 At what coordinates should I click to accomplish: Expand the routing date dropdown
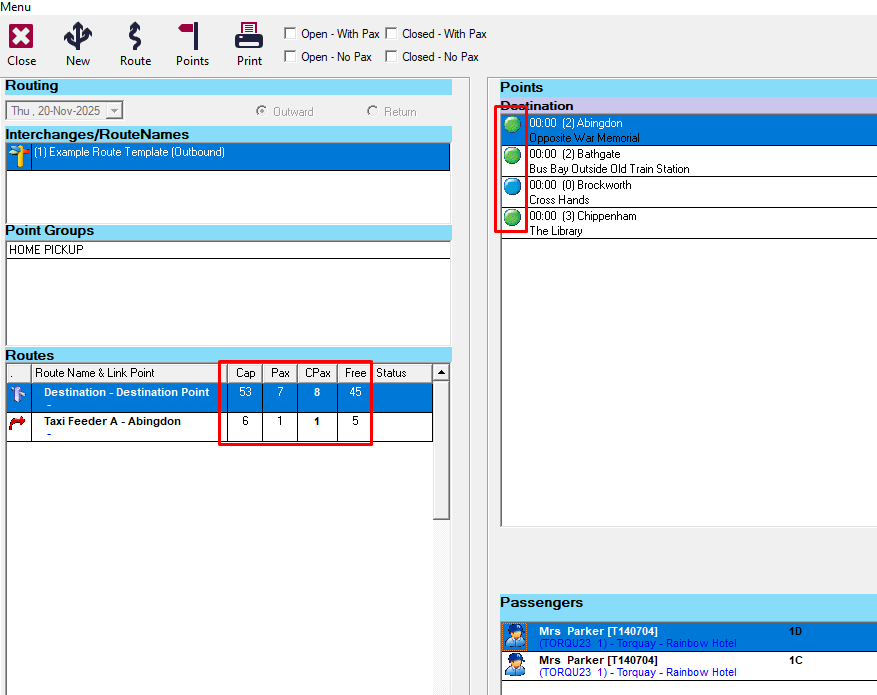pyautogui.click(x=115, y=111)
